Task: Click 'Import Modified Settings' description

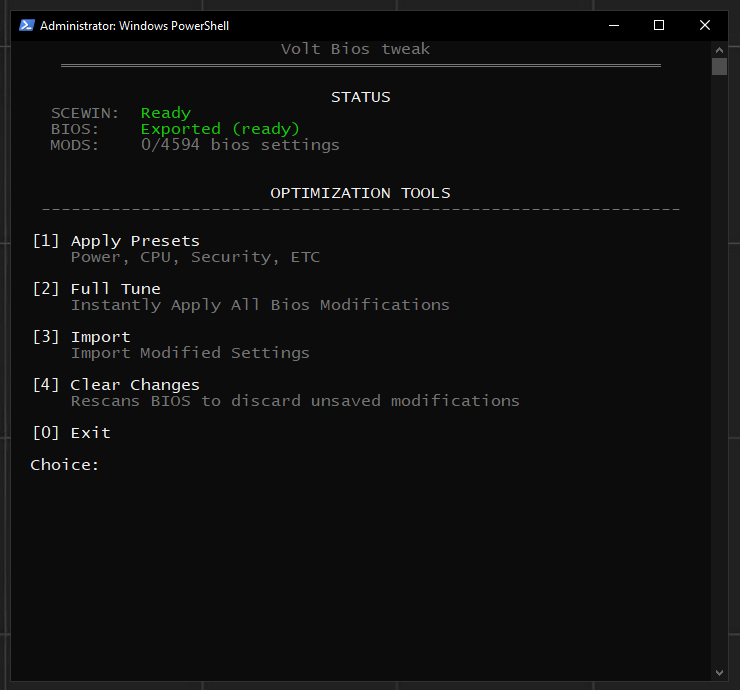Action: pyautogui.click(x=190, y=353)
